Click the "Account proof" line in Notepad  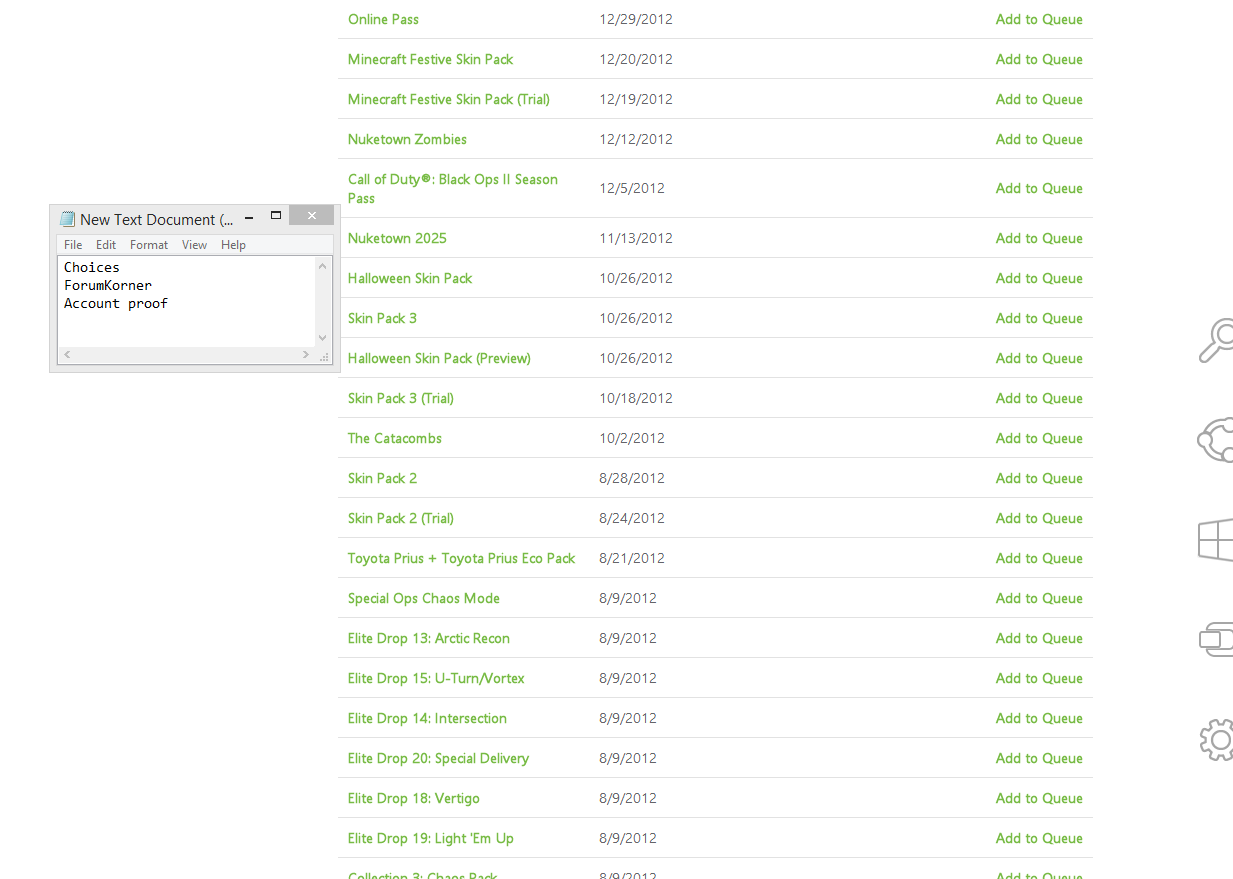tap(116, 303)
